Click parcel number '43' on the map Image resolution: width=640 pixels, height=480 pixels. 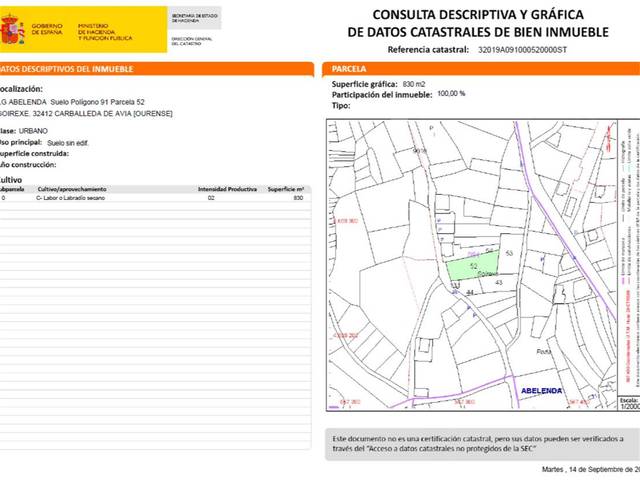click(499, 282)
